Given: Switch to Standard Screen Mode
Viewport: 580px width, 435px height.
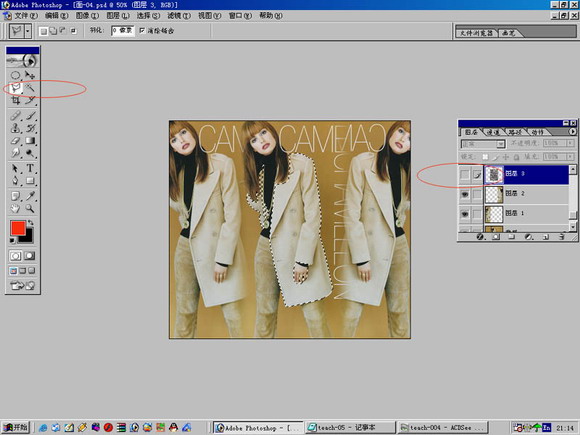Looking at the screenshot, I should 13,271.
